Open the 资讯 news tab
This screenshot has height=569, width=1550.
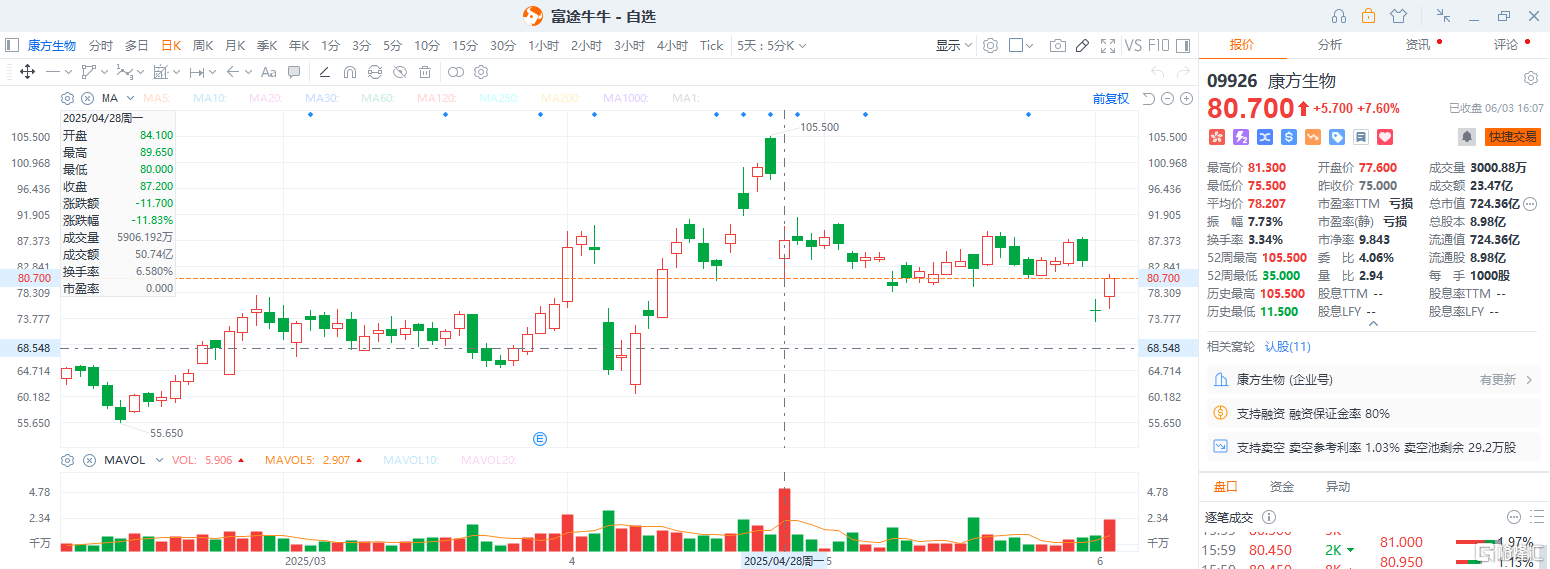pyautogui.click(x=1418, y=45)
